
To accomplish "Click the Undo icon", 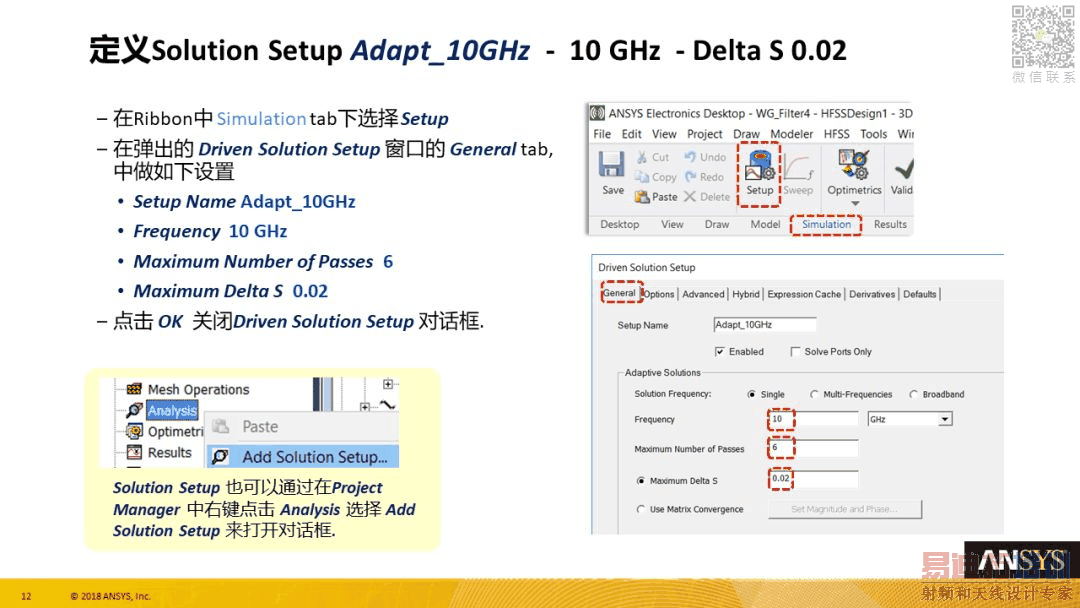I will pos(690,157).
